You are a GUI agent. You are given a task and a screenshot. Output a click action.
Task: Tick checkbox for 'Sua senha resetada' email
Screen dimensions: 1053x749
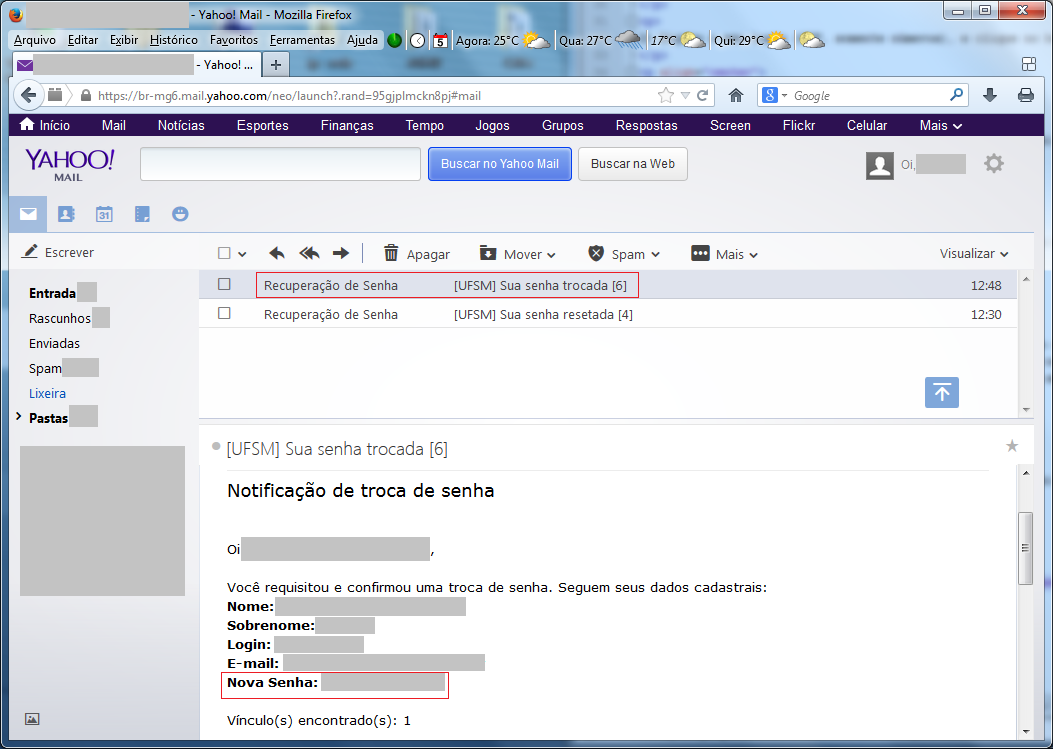coord(224,313)
